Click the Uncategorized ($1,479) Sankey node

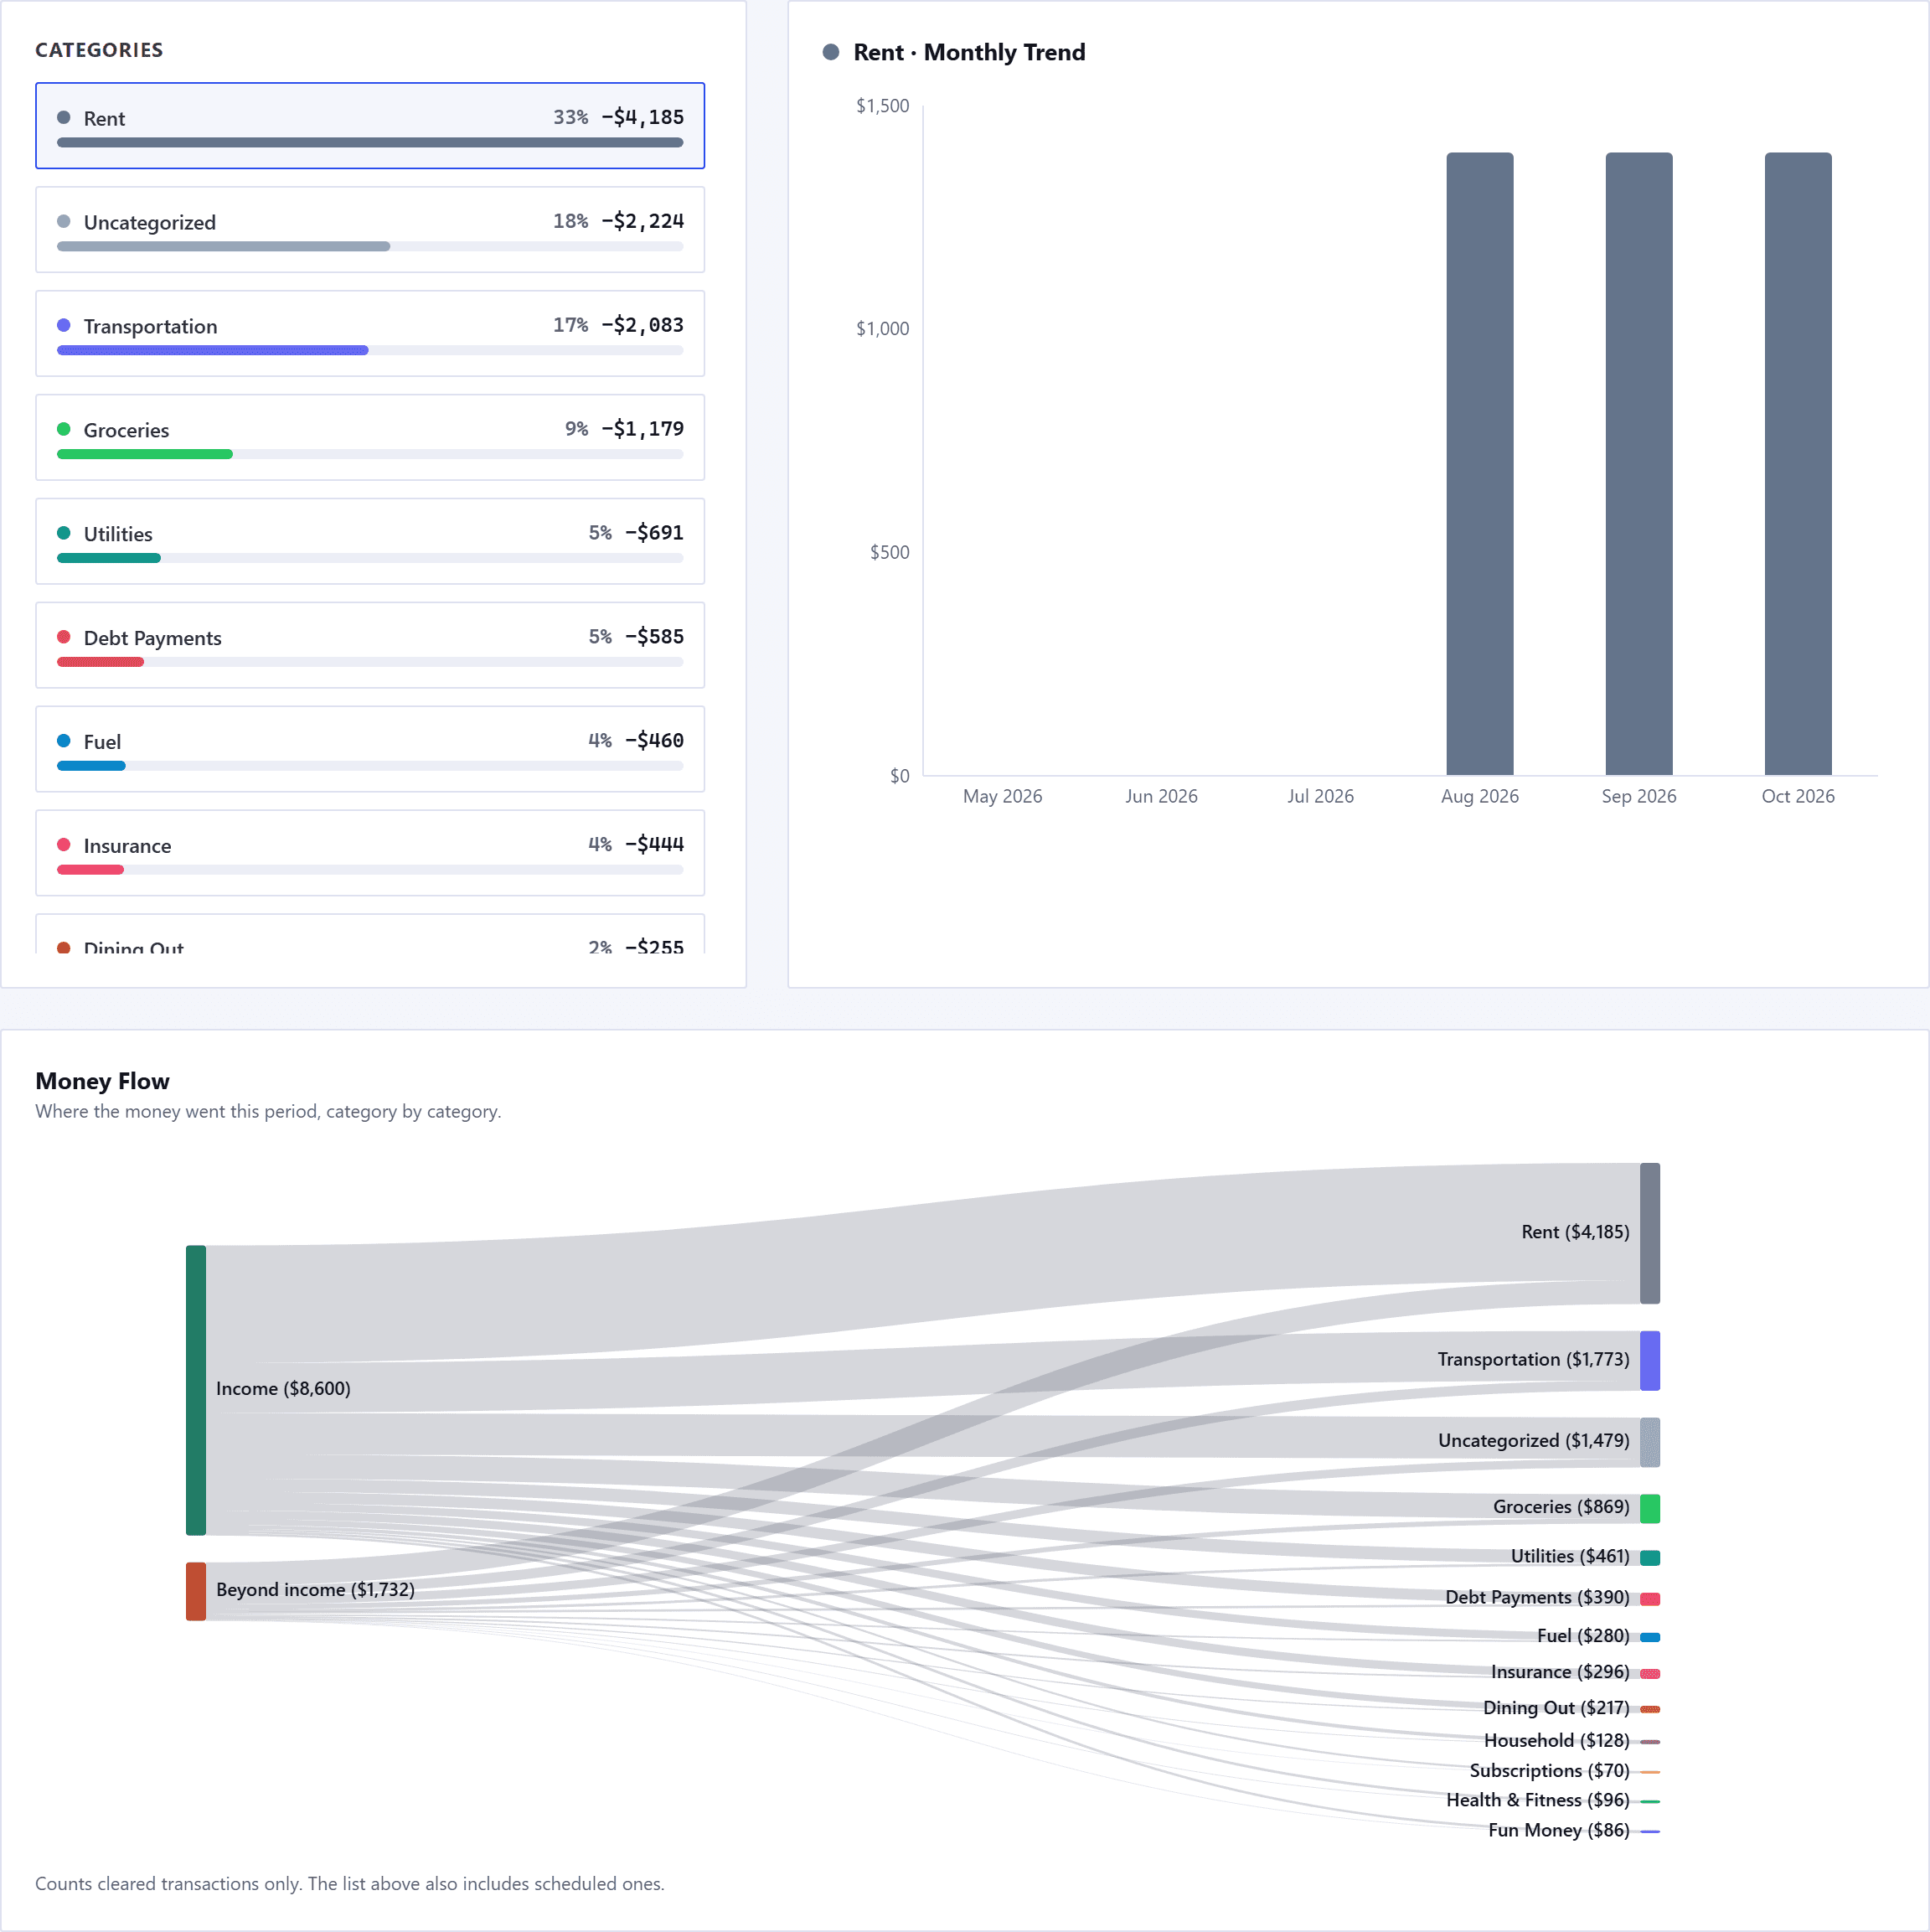coord(1650,1443)
